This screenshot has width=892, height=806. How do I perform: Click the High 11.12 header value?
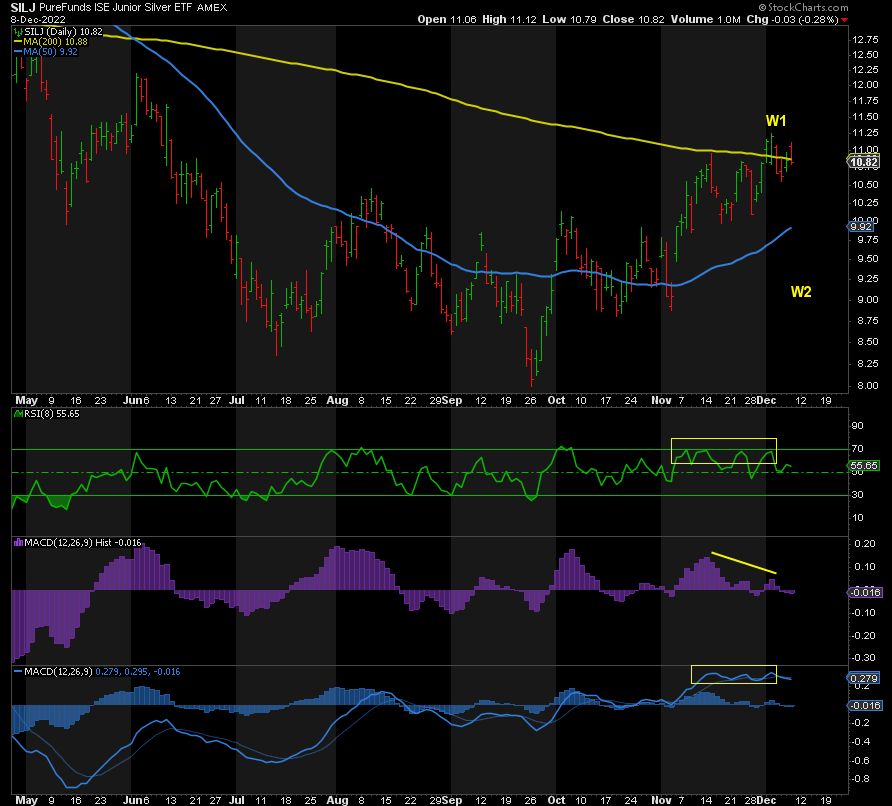tap(509, 19)
